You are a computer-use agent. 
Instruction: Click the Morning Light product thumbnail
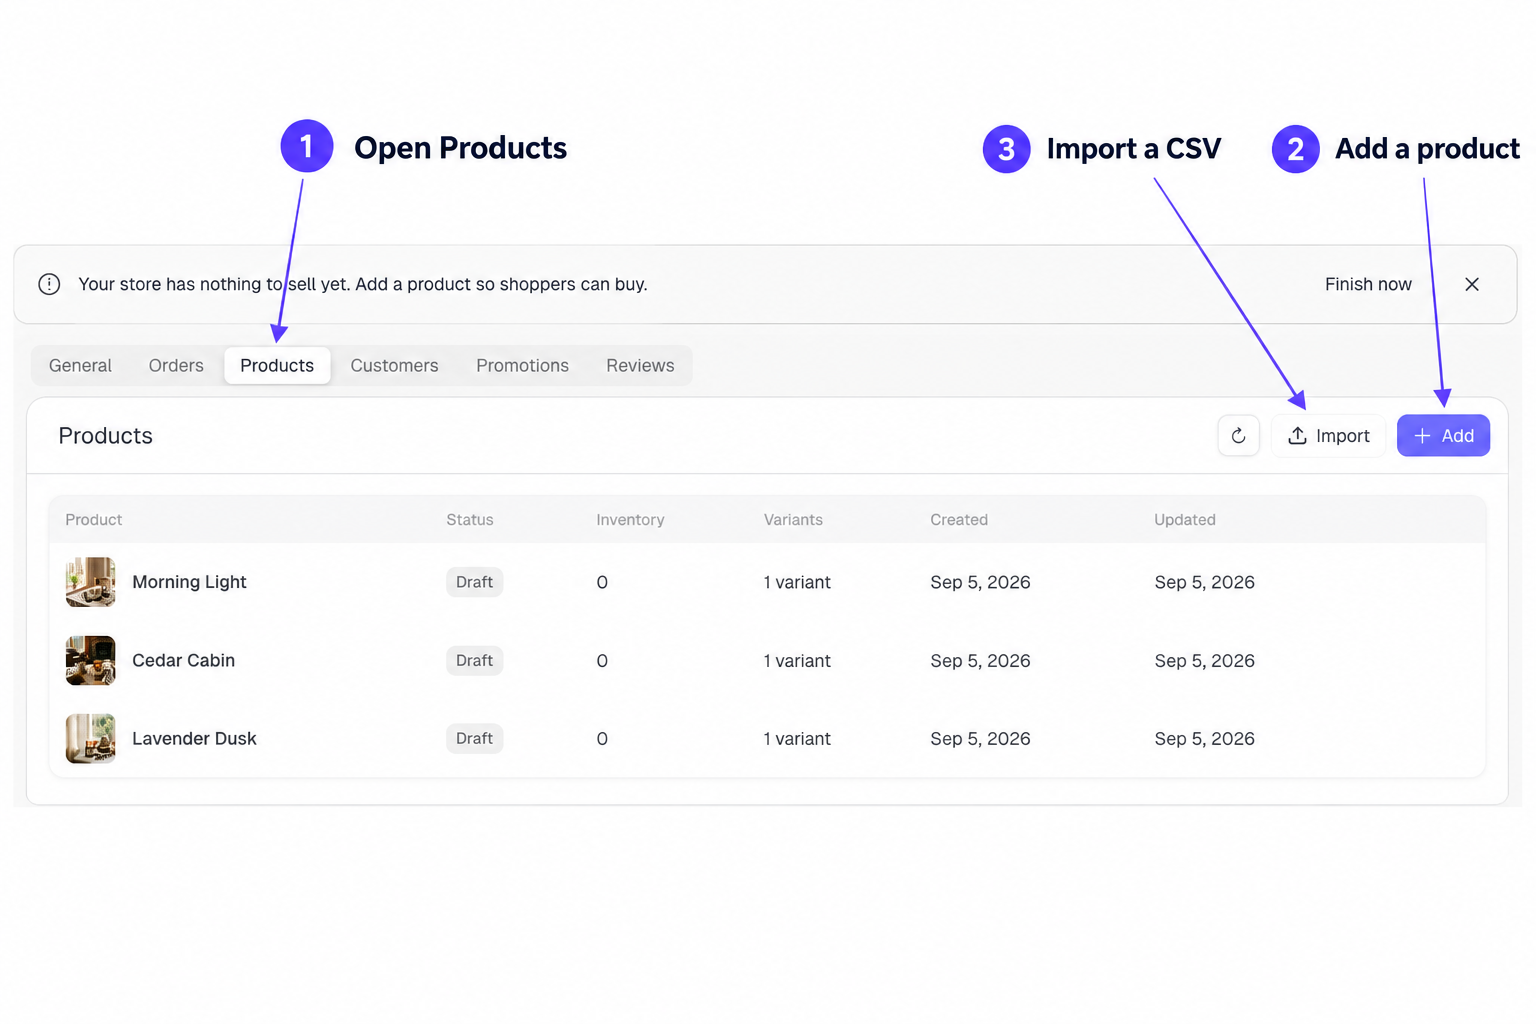(91, 582)
